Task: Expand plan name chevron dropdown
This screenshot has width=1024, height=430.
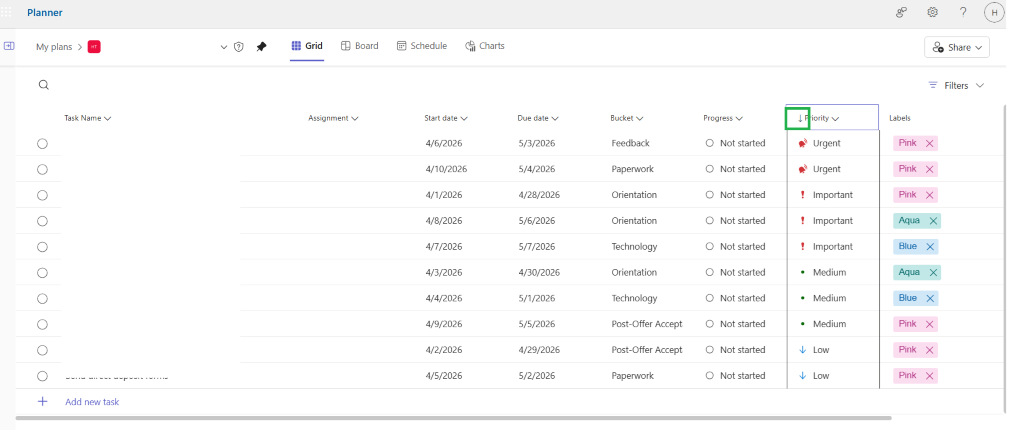Action: tap(224, 47)
